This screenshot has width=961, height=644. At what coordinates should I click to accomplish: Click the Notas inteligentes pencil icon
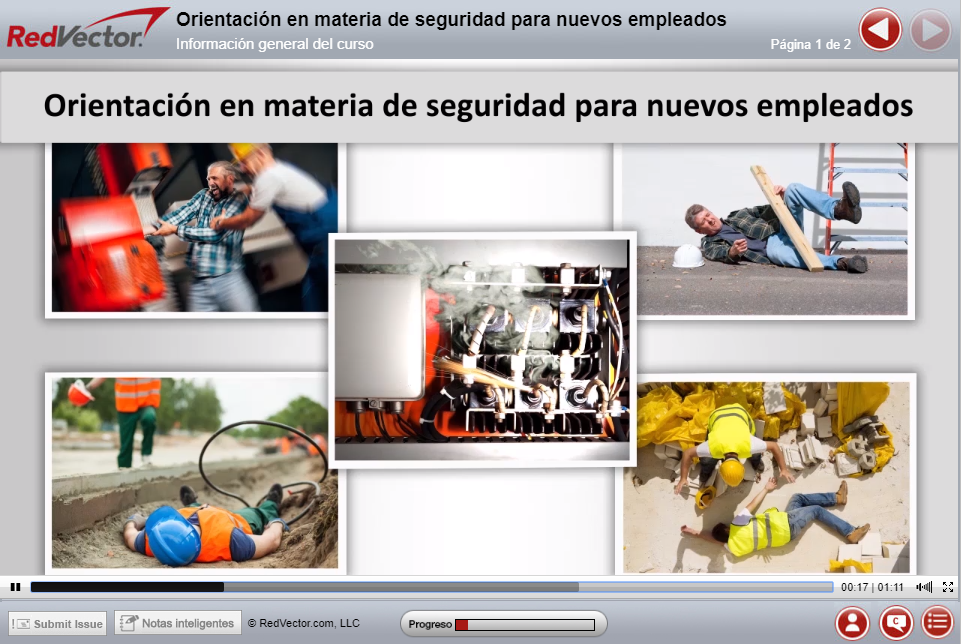coord(131,622)
